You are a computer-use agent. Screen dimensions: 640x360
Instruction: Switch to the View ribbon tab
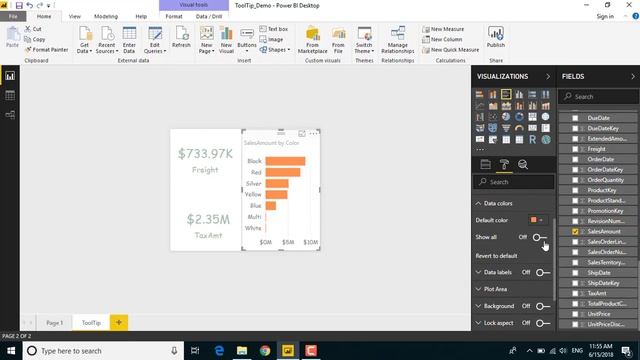[75, 16]
